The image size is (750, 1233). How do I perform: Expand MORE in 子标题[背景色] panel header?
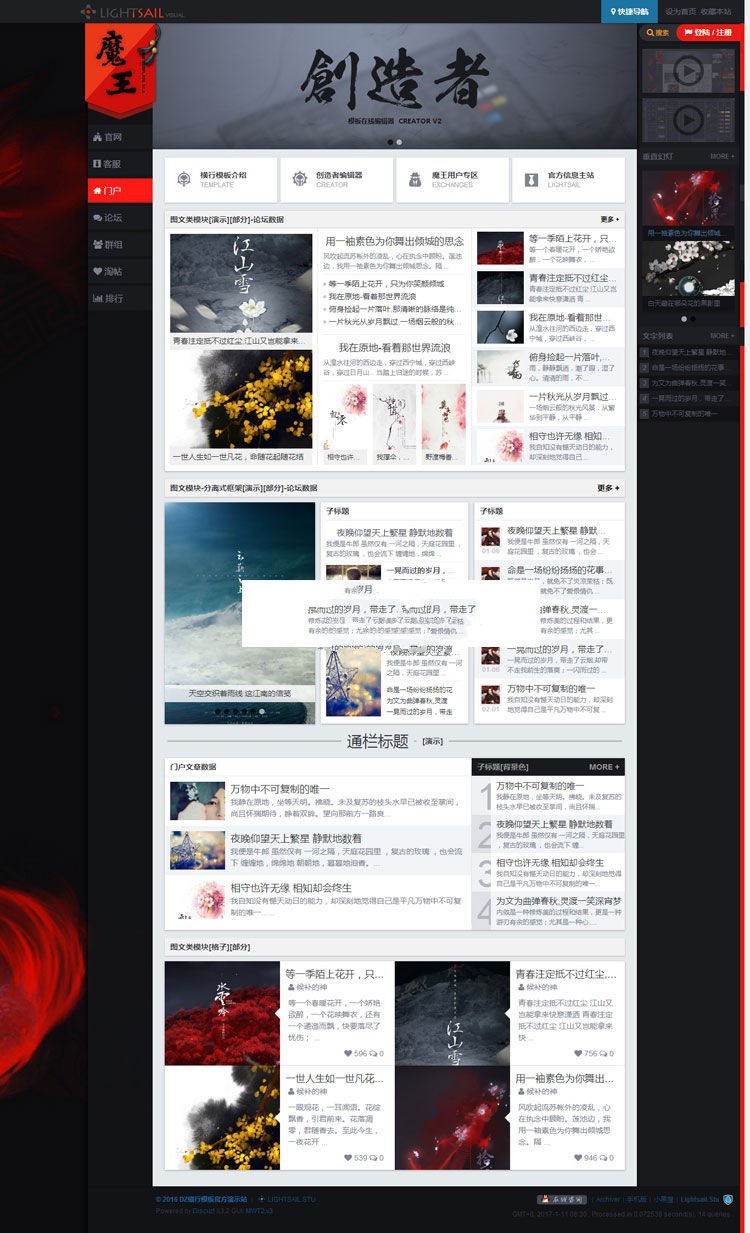tap(604, 767)
